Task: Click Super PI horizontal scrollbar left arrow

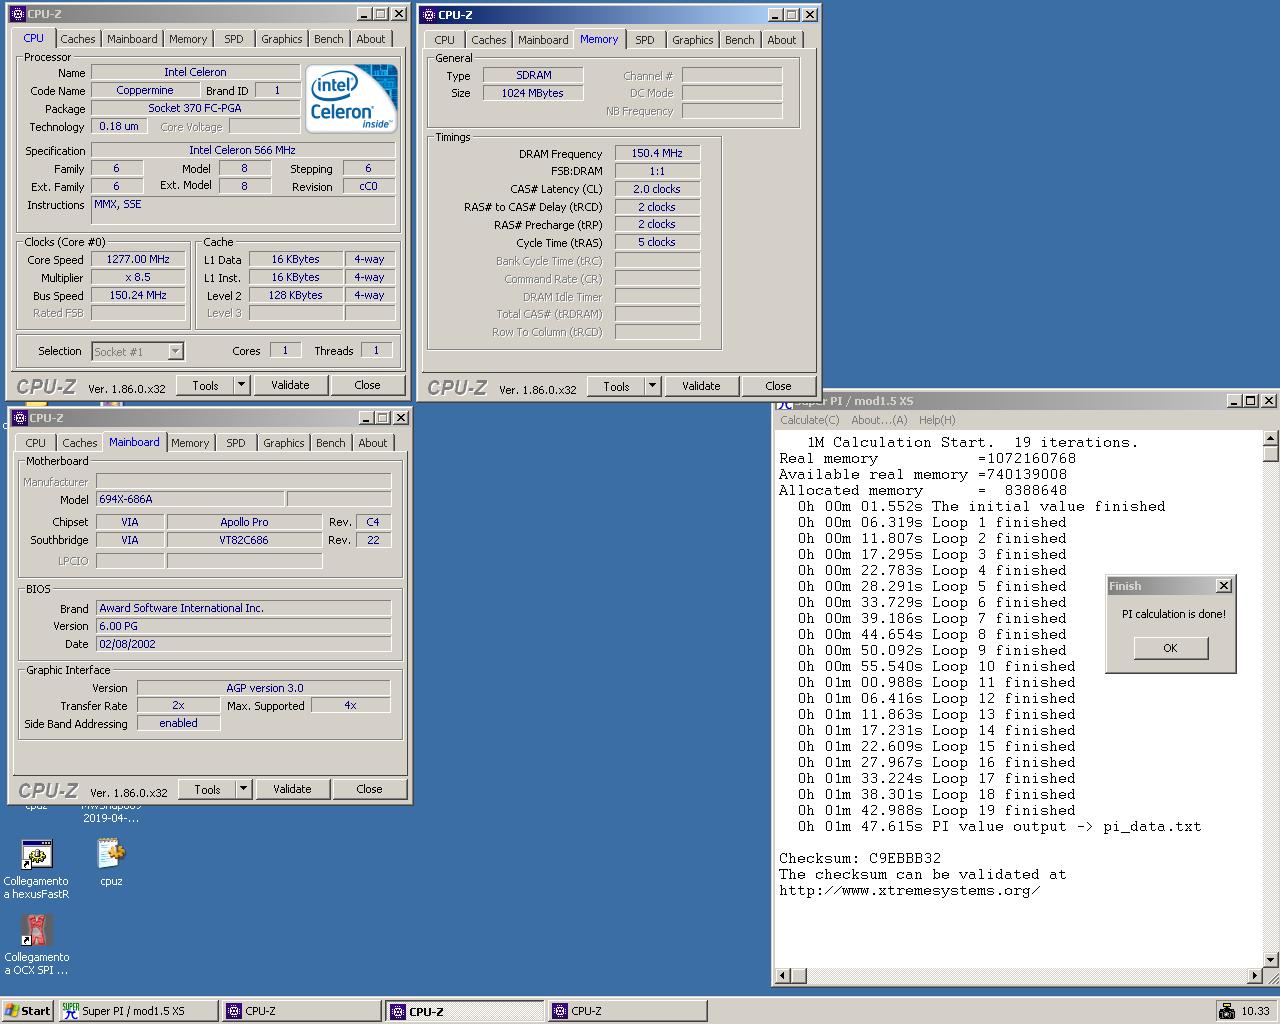Action: 784,975
